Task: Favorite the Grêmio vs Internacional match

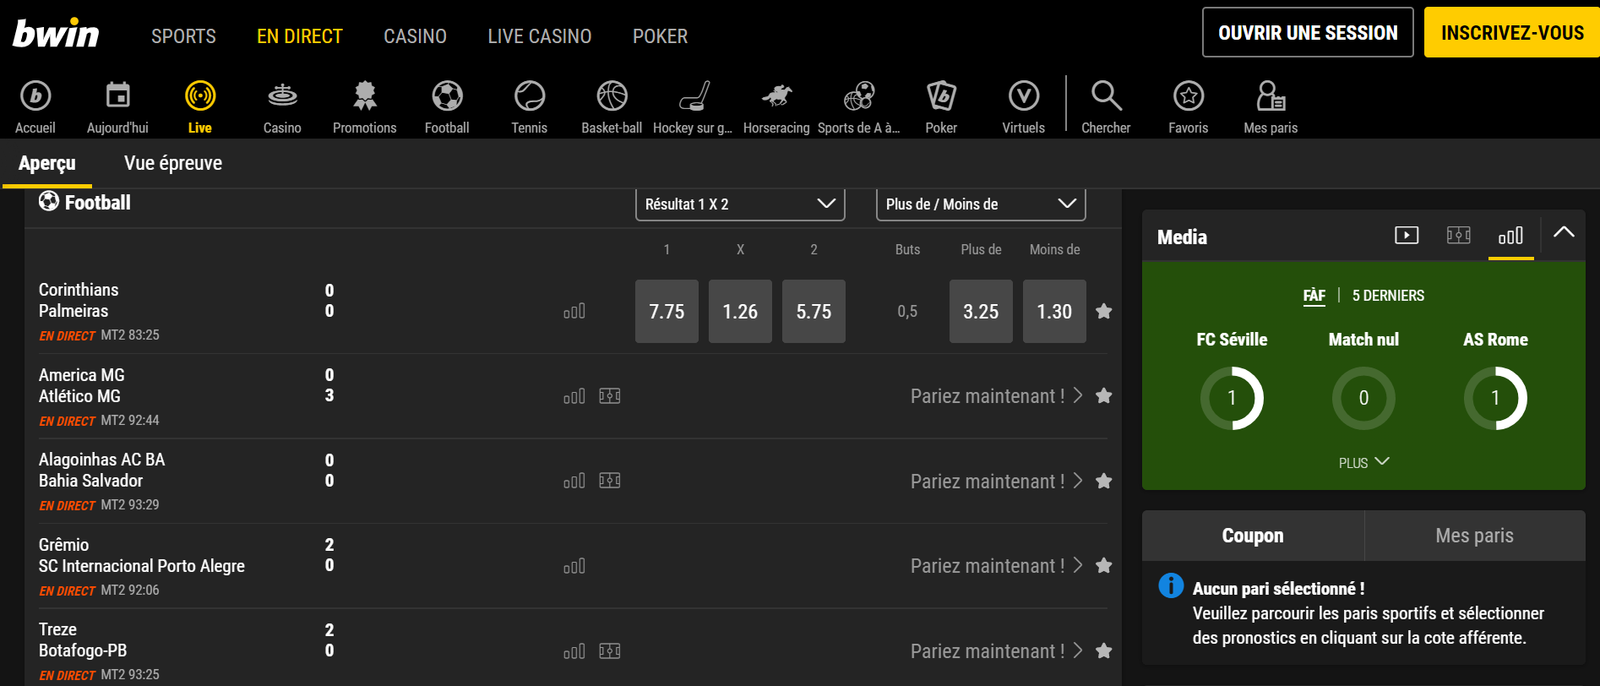Action: 1104,566
